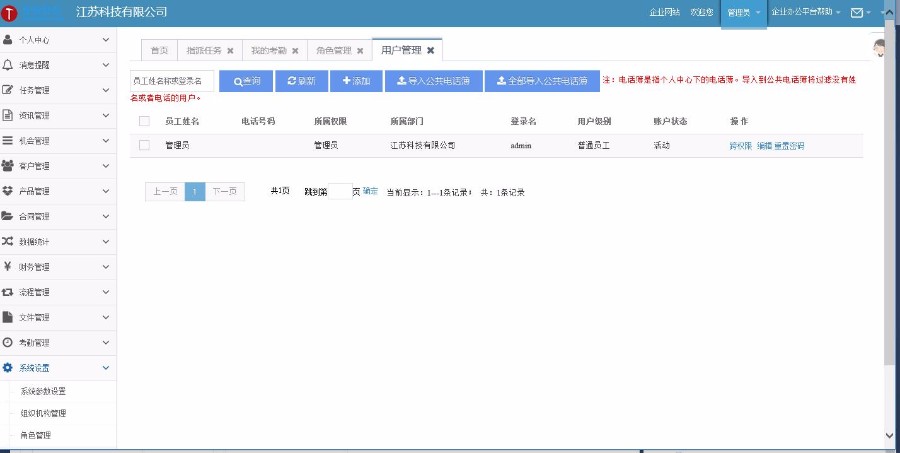This screenshot has width=900, height=453.
Task: Close the 指派任务 tab with its X
Action: pyautogui.click(x=230, y=51)
